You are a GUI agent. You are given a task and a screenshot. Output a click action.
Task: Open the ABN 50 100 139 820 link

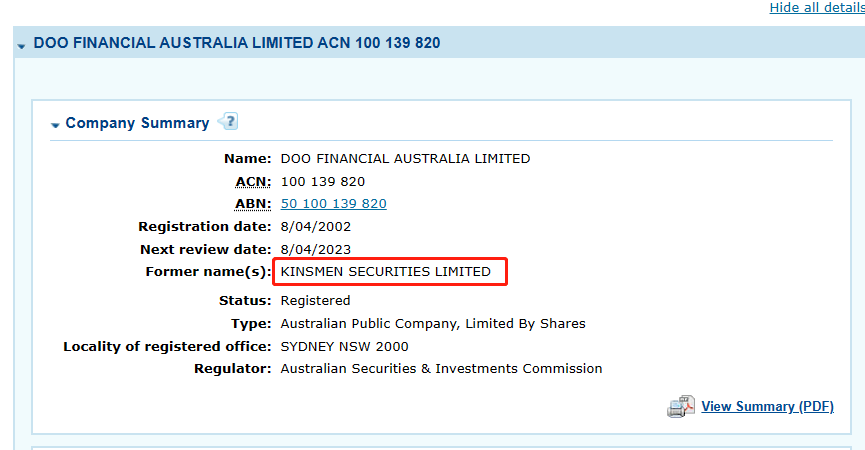pyautogui.click(x=333, y=204)
